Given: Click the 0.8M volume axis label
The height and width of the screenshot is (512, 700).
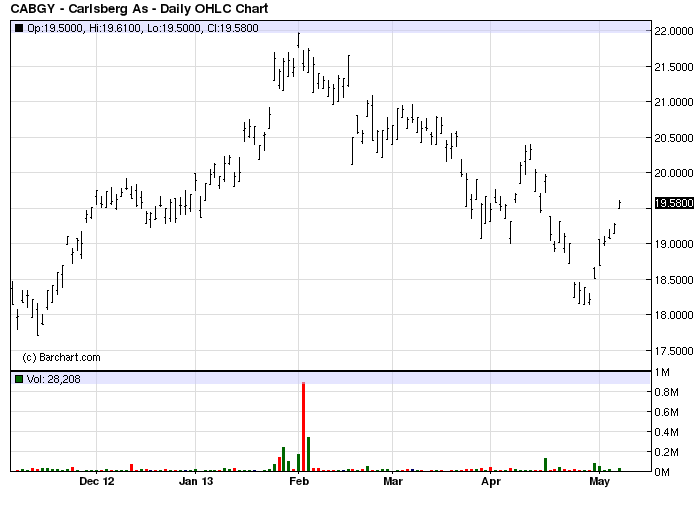Looking at the screenshot, I should coord(667,392).
